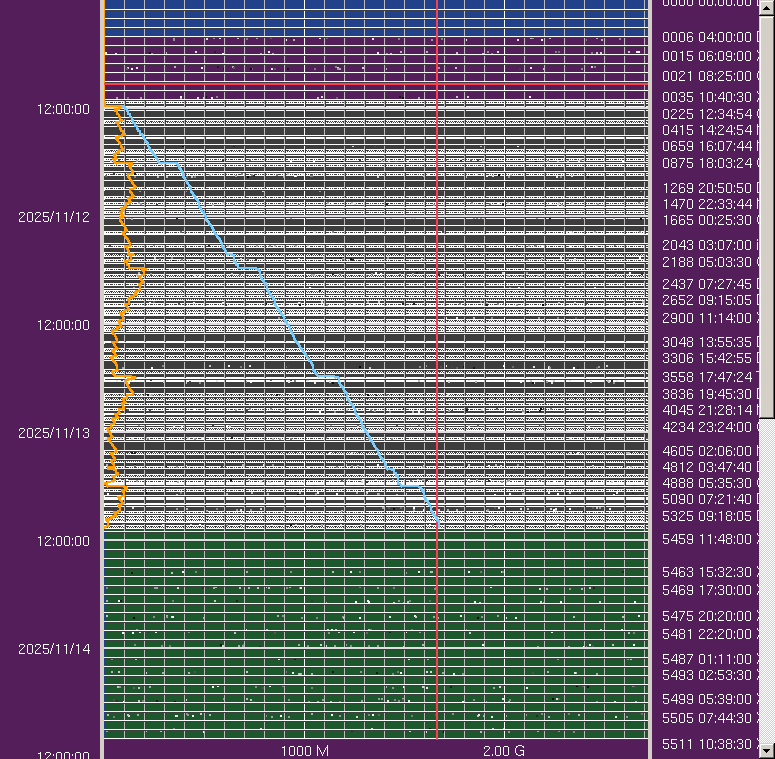Click the empty scrollbar track below the thumb
Viewport: 775px width, 759px height.
[767, 580]
